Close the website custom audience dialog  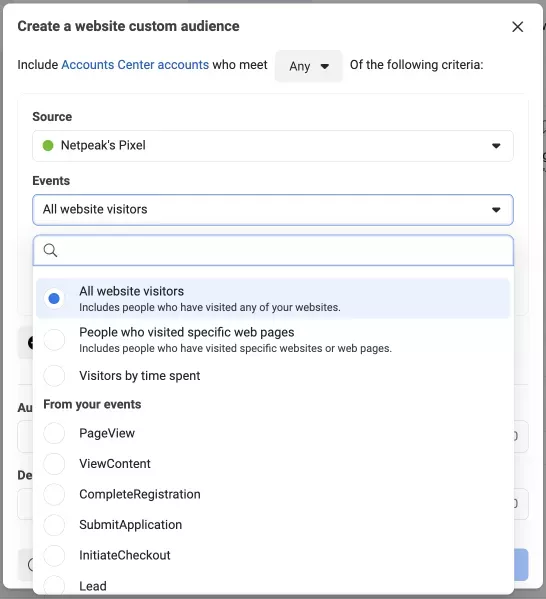click(517, 27)
